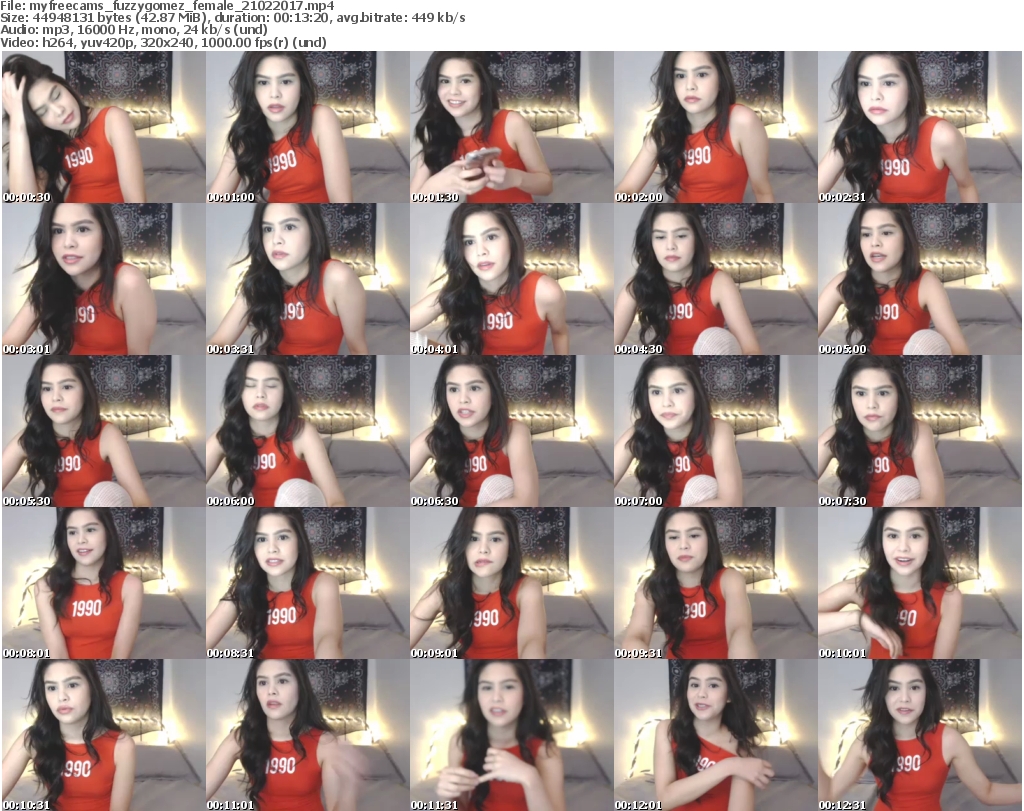1024x811 pixels.
Task: Select the thumbnail at 00:00:30
Action: (104, 127)
